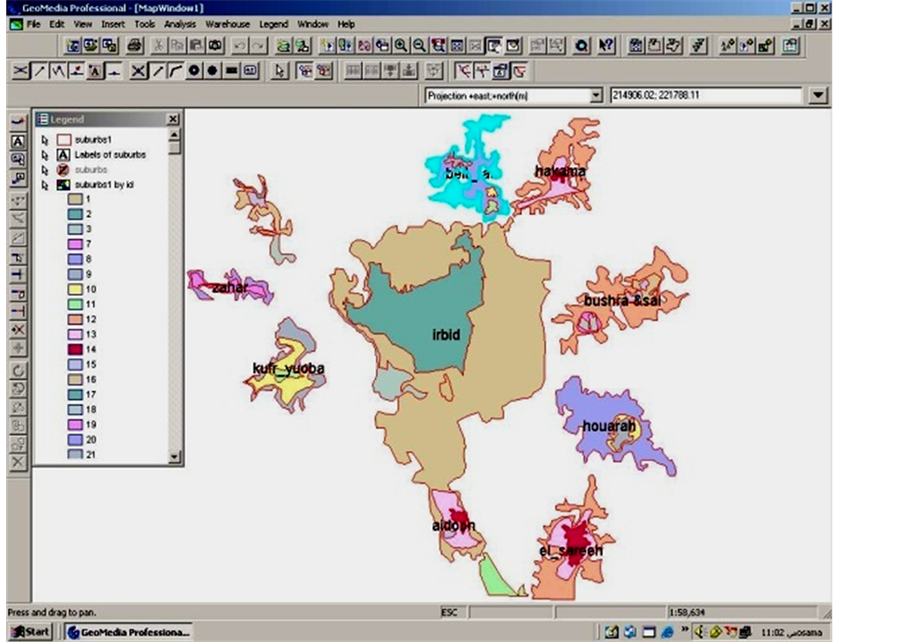Toggle selectability arrow for suburbs1 legend entry
This screenshot has height=642, width=902.
(x=45, y=140)
